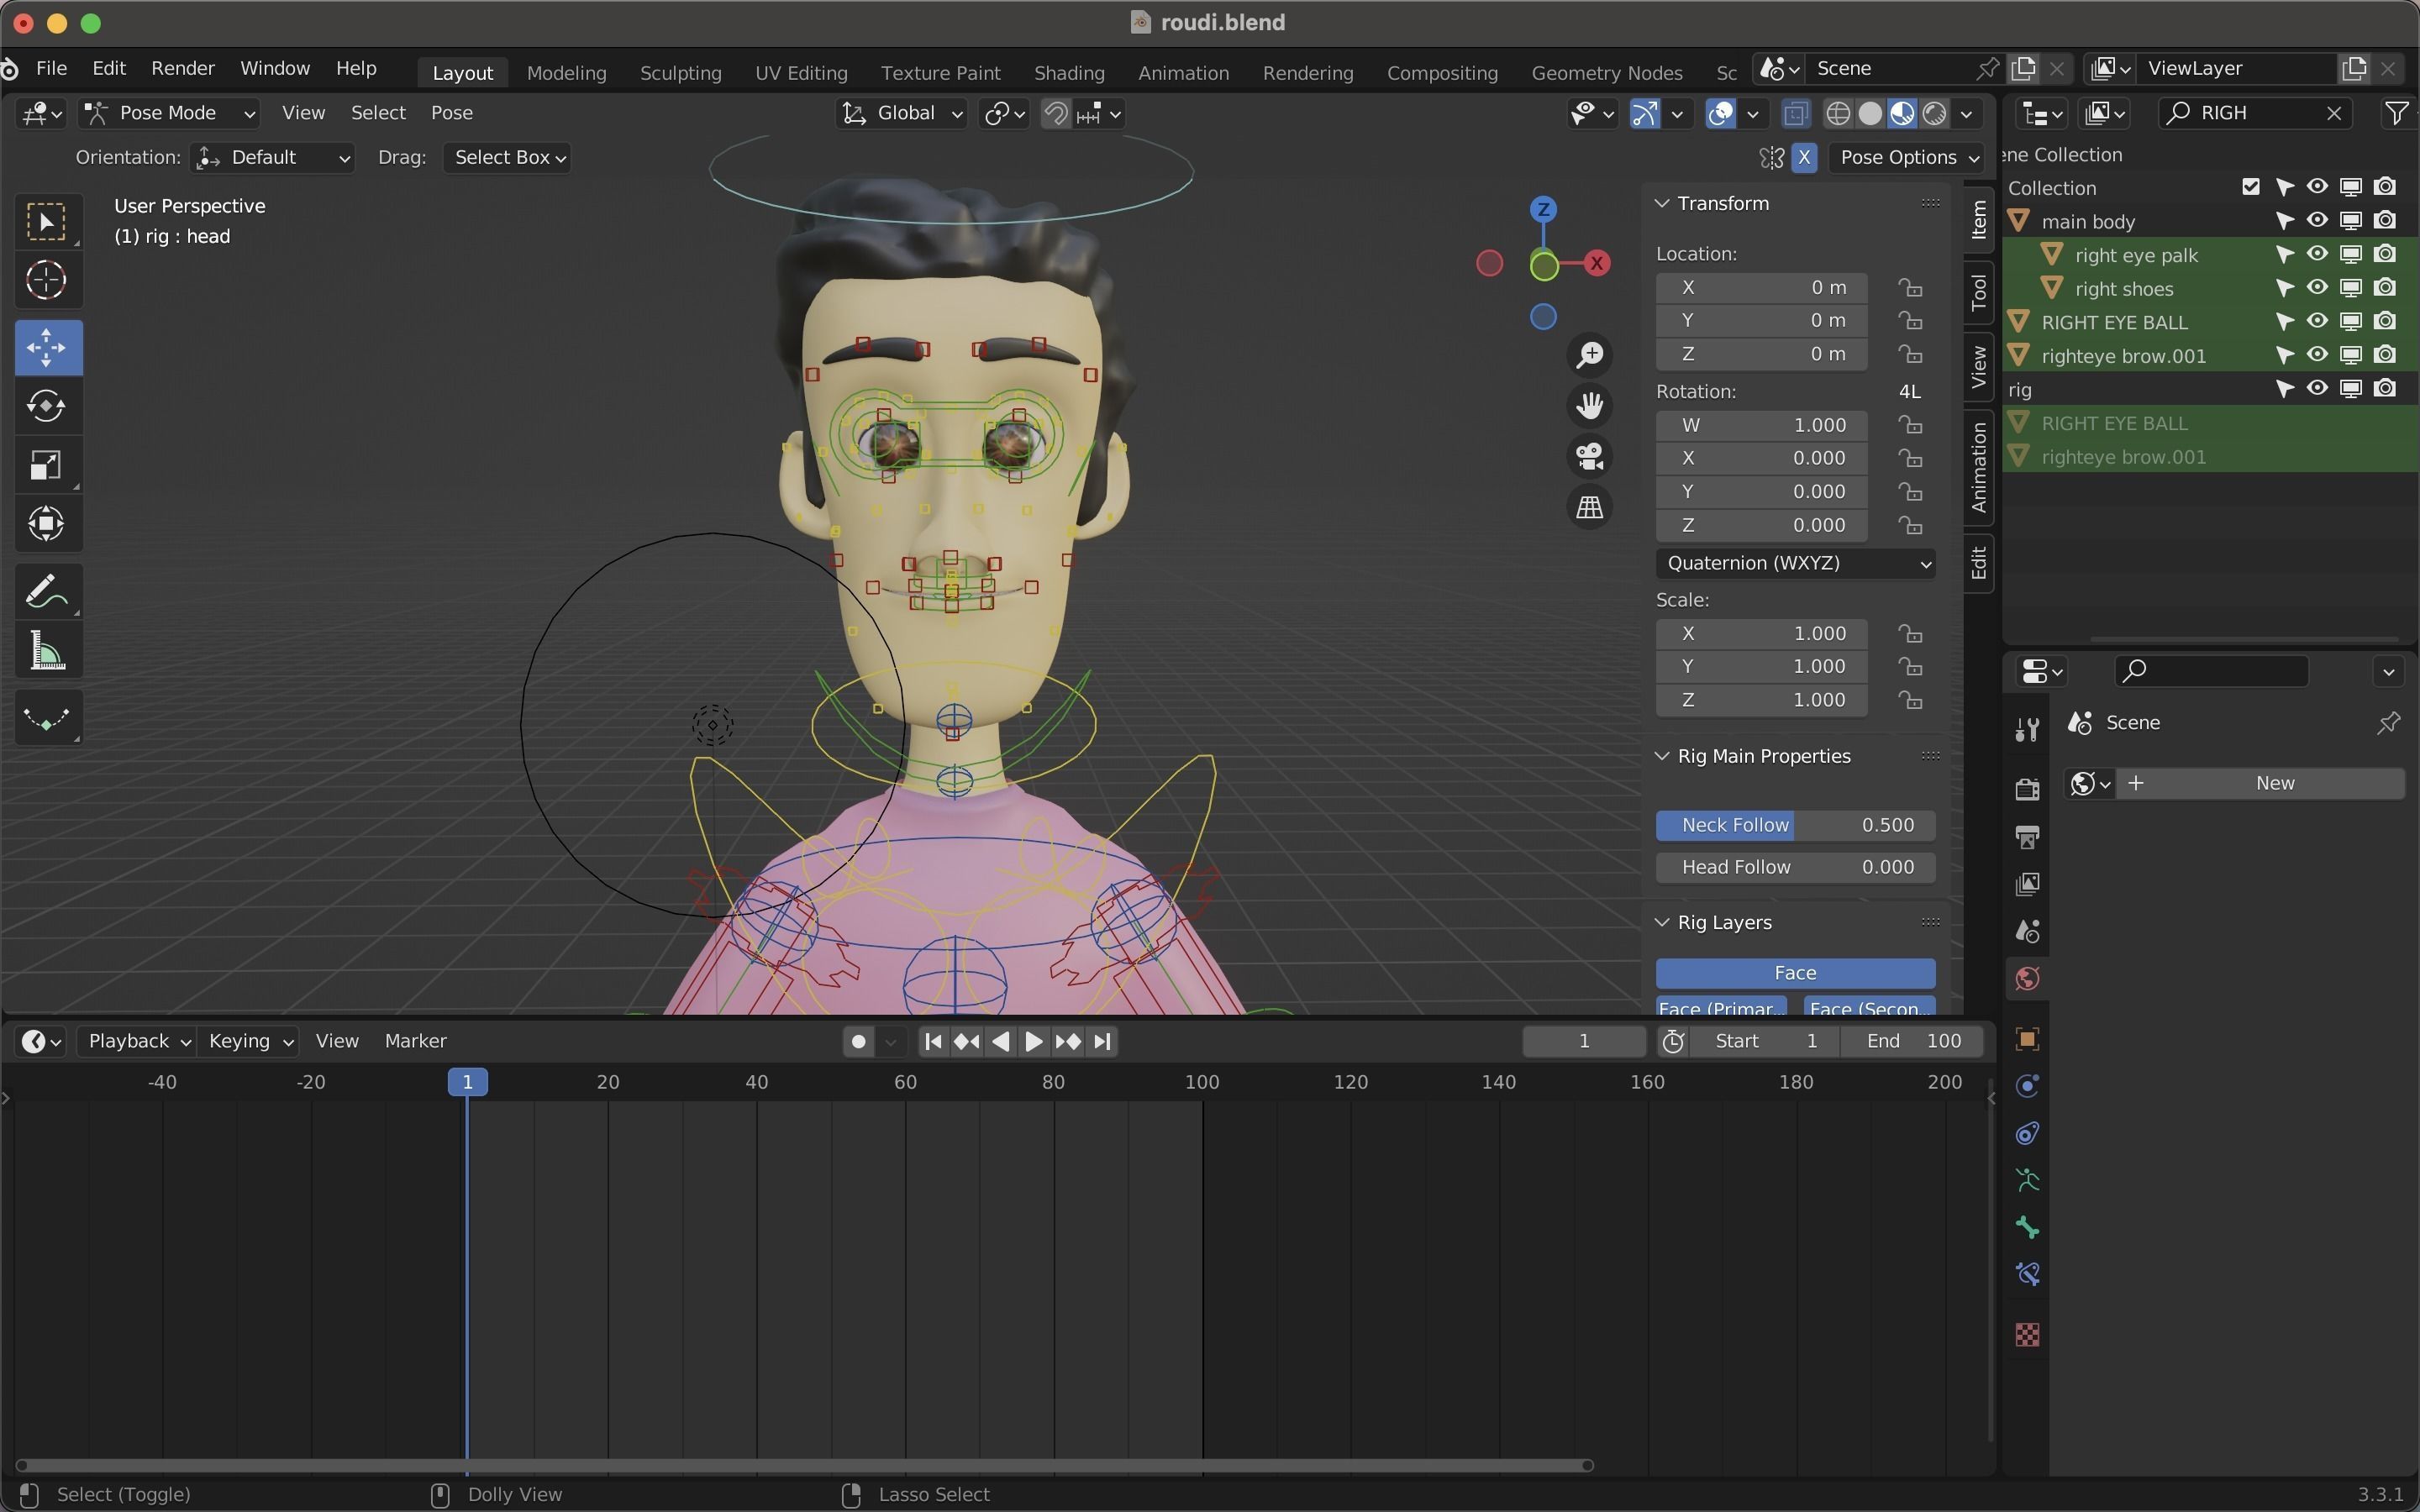Open the Armature Data properties icon
2420x1512 pixels.
click(x=2027, y=1180)
